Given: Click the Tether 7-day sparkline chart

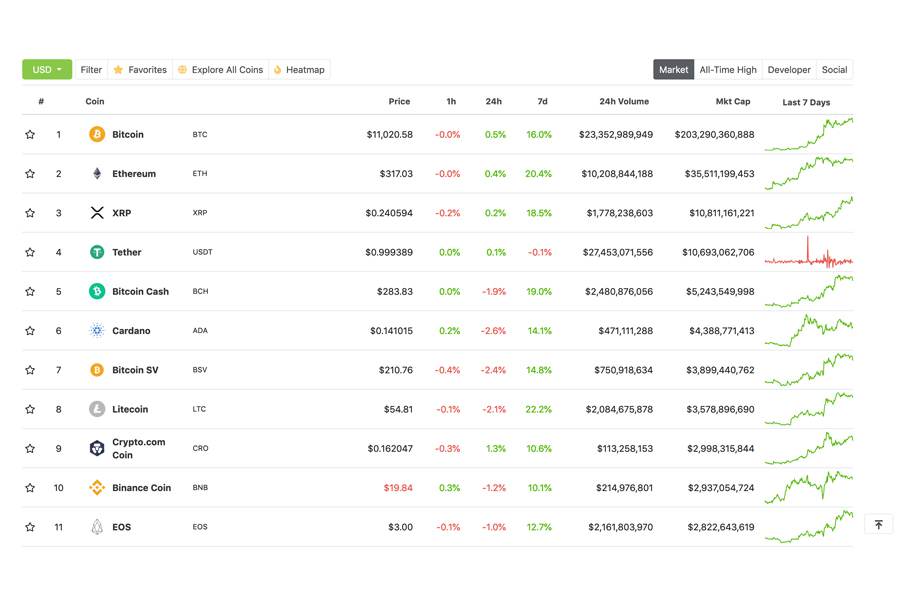Looking at the screenshot, I should click(x=808, y=253).
